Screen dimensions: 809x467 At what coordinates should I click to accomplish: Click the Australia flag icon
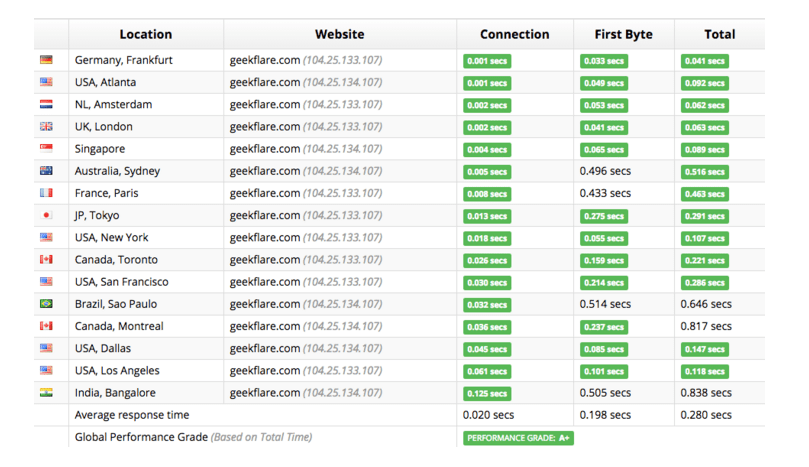click(x=46, y=171)
